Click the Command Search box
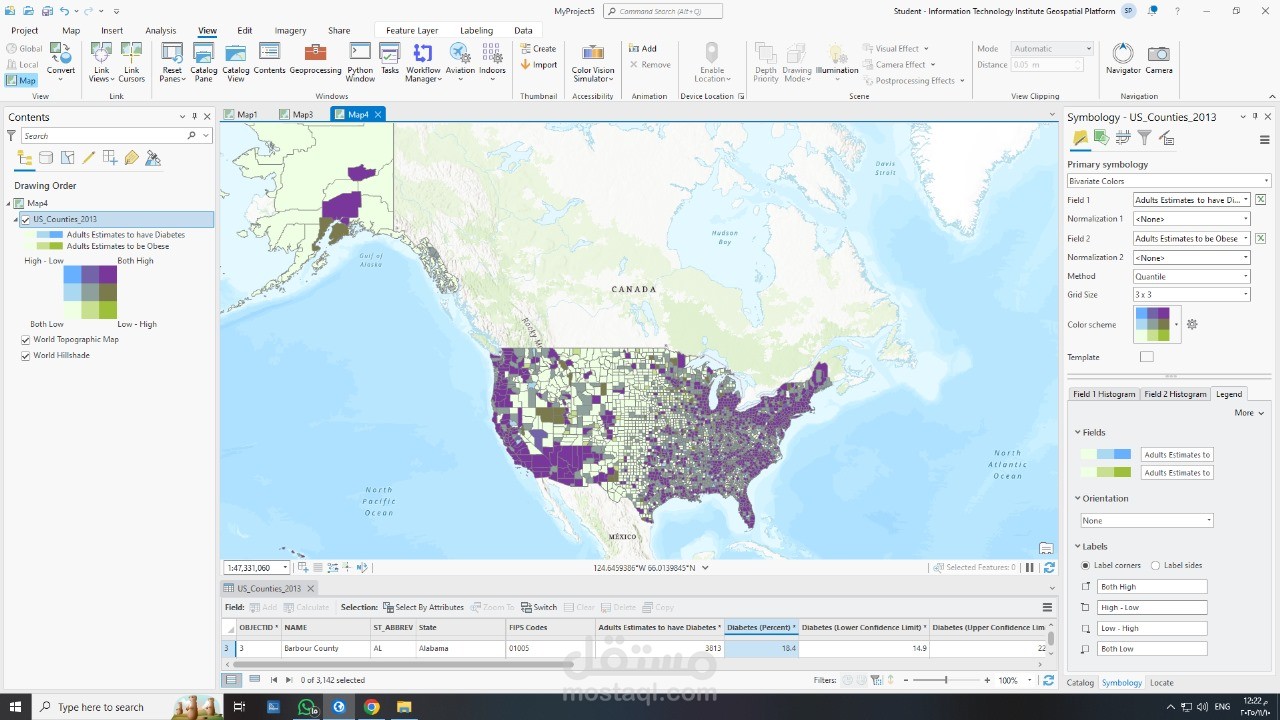 (664, 11)
